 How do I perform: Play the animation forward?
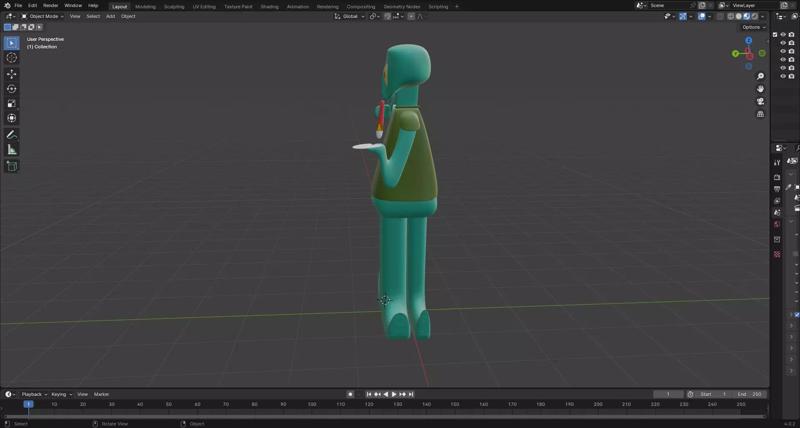tap(394, 394)
